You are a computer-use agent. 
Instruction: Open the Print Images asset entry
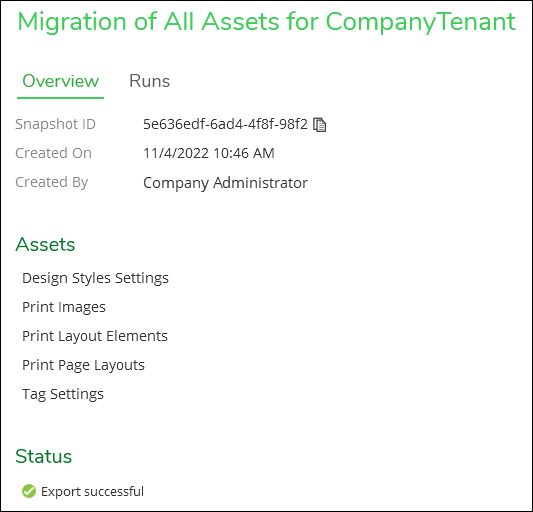[x=64, y=307]
